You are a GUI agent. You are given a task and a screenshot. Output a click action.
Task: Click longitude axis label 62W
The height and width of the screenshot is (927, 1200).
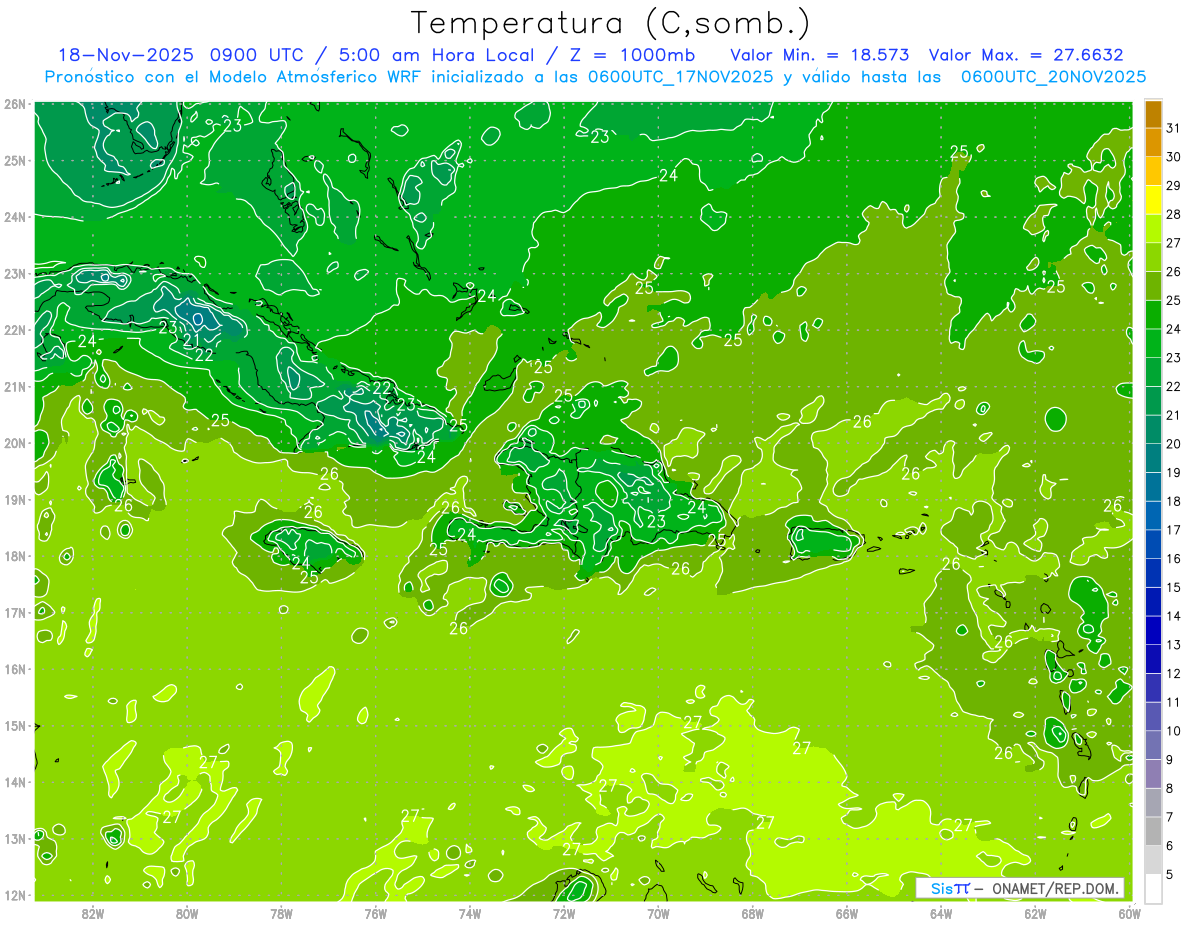coord(1035,913)
